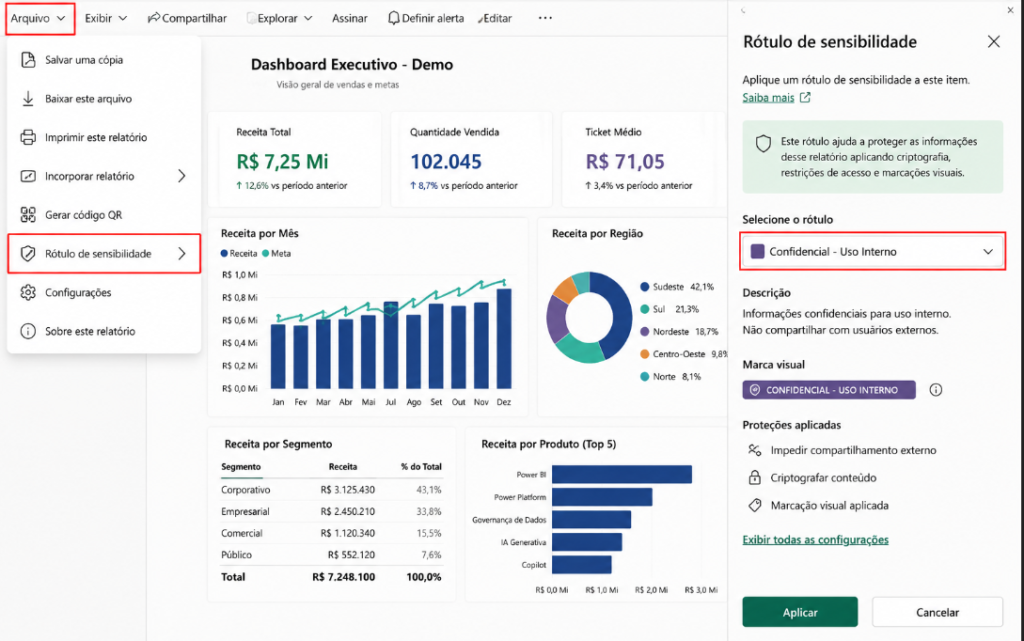Click the Quantidade Vendida value 102.045
Viewport: 1024px width, 641px height.
(x=446, y=161)
